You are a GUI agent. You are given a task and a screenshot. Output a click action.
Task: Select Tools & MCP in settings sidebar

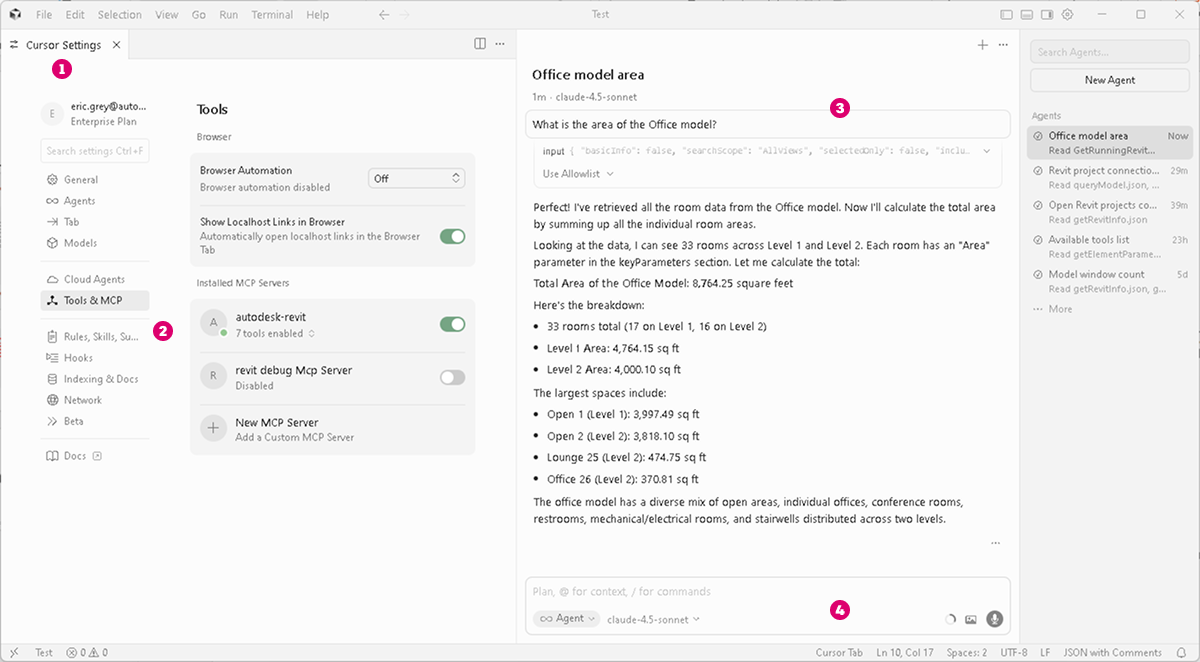pos(95,300)
